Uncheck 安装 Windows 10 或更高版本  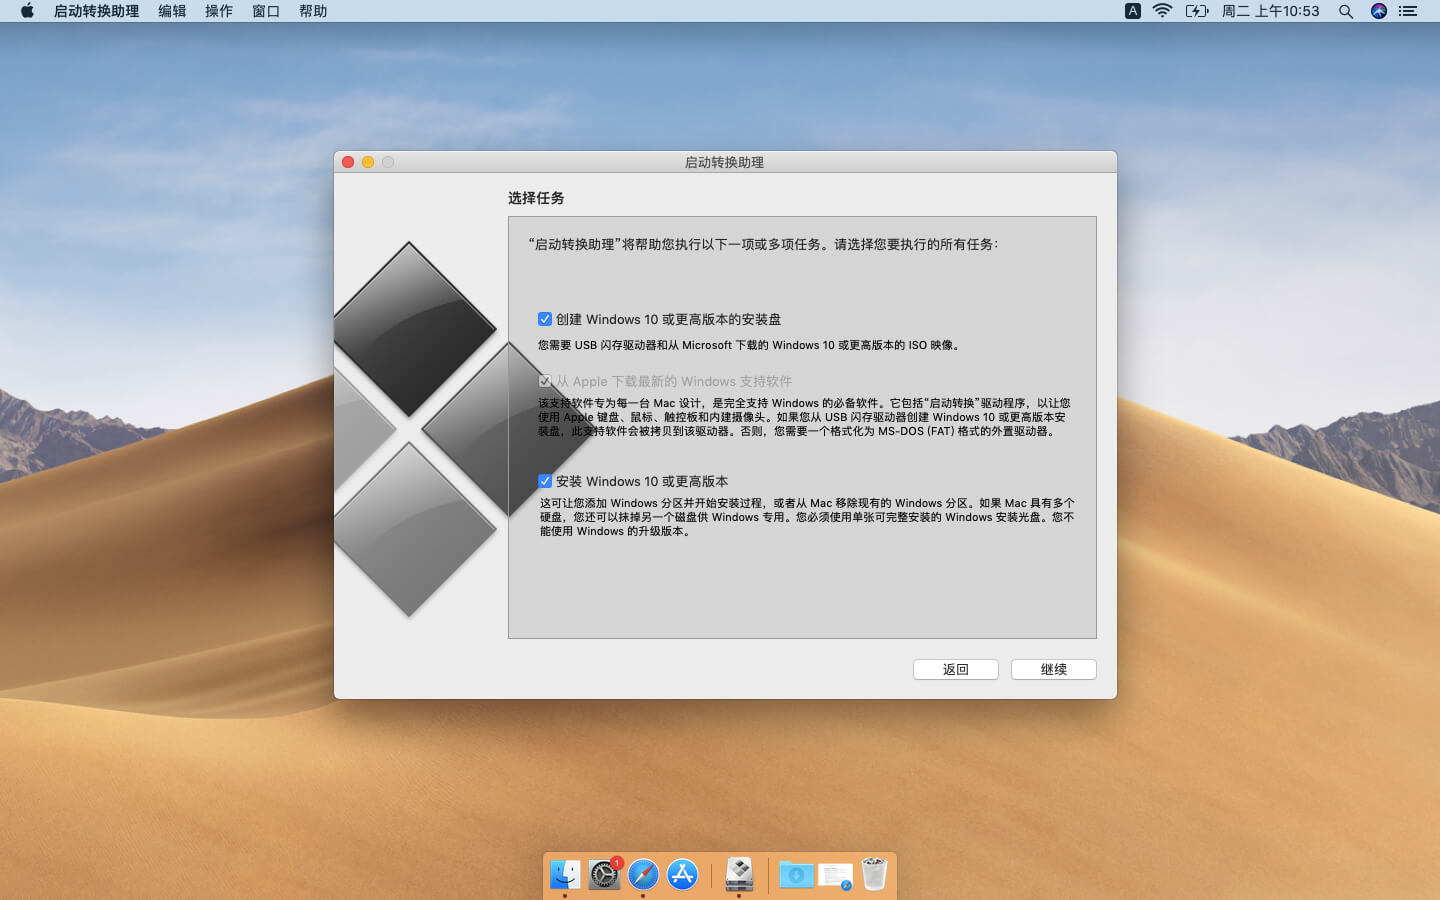545,481
